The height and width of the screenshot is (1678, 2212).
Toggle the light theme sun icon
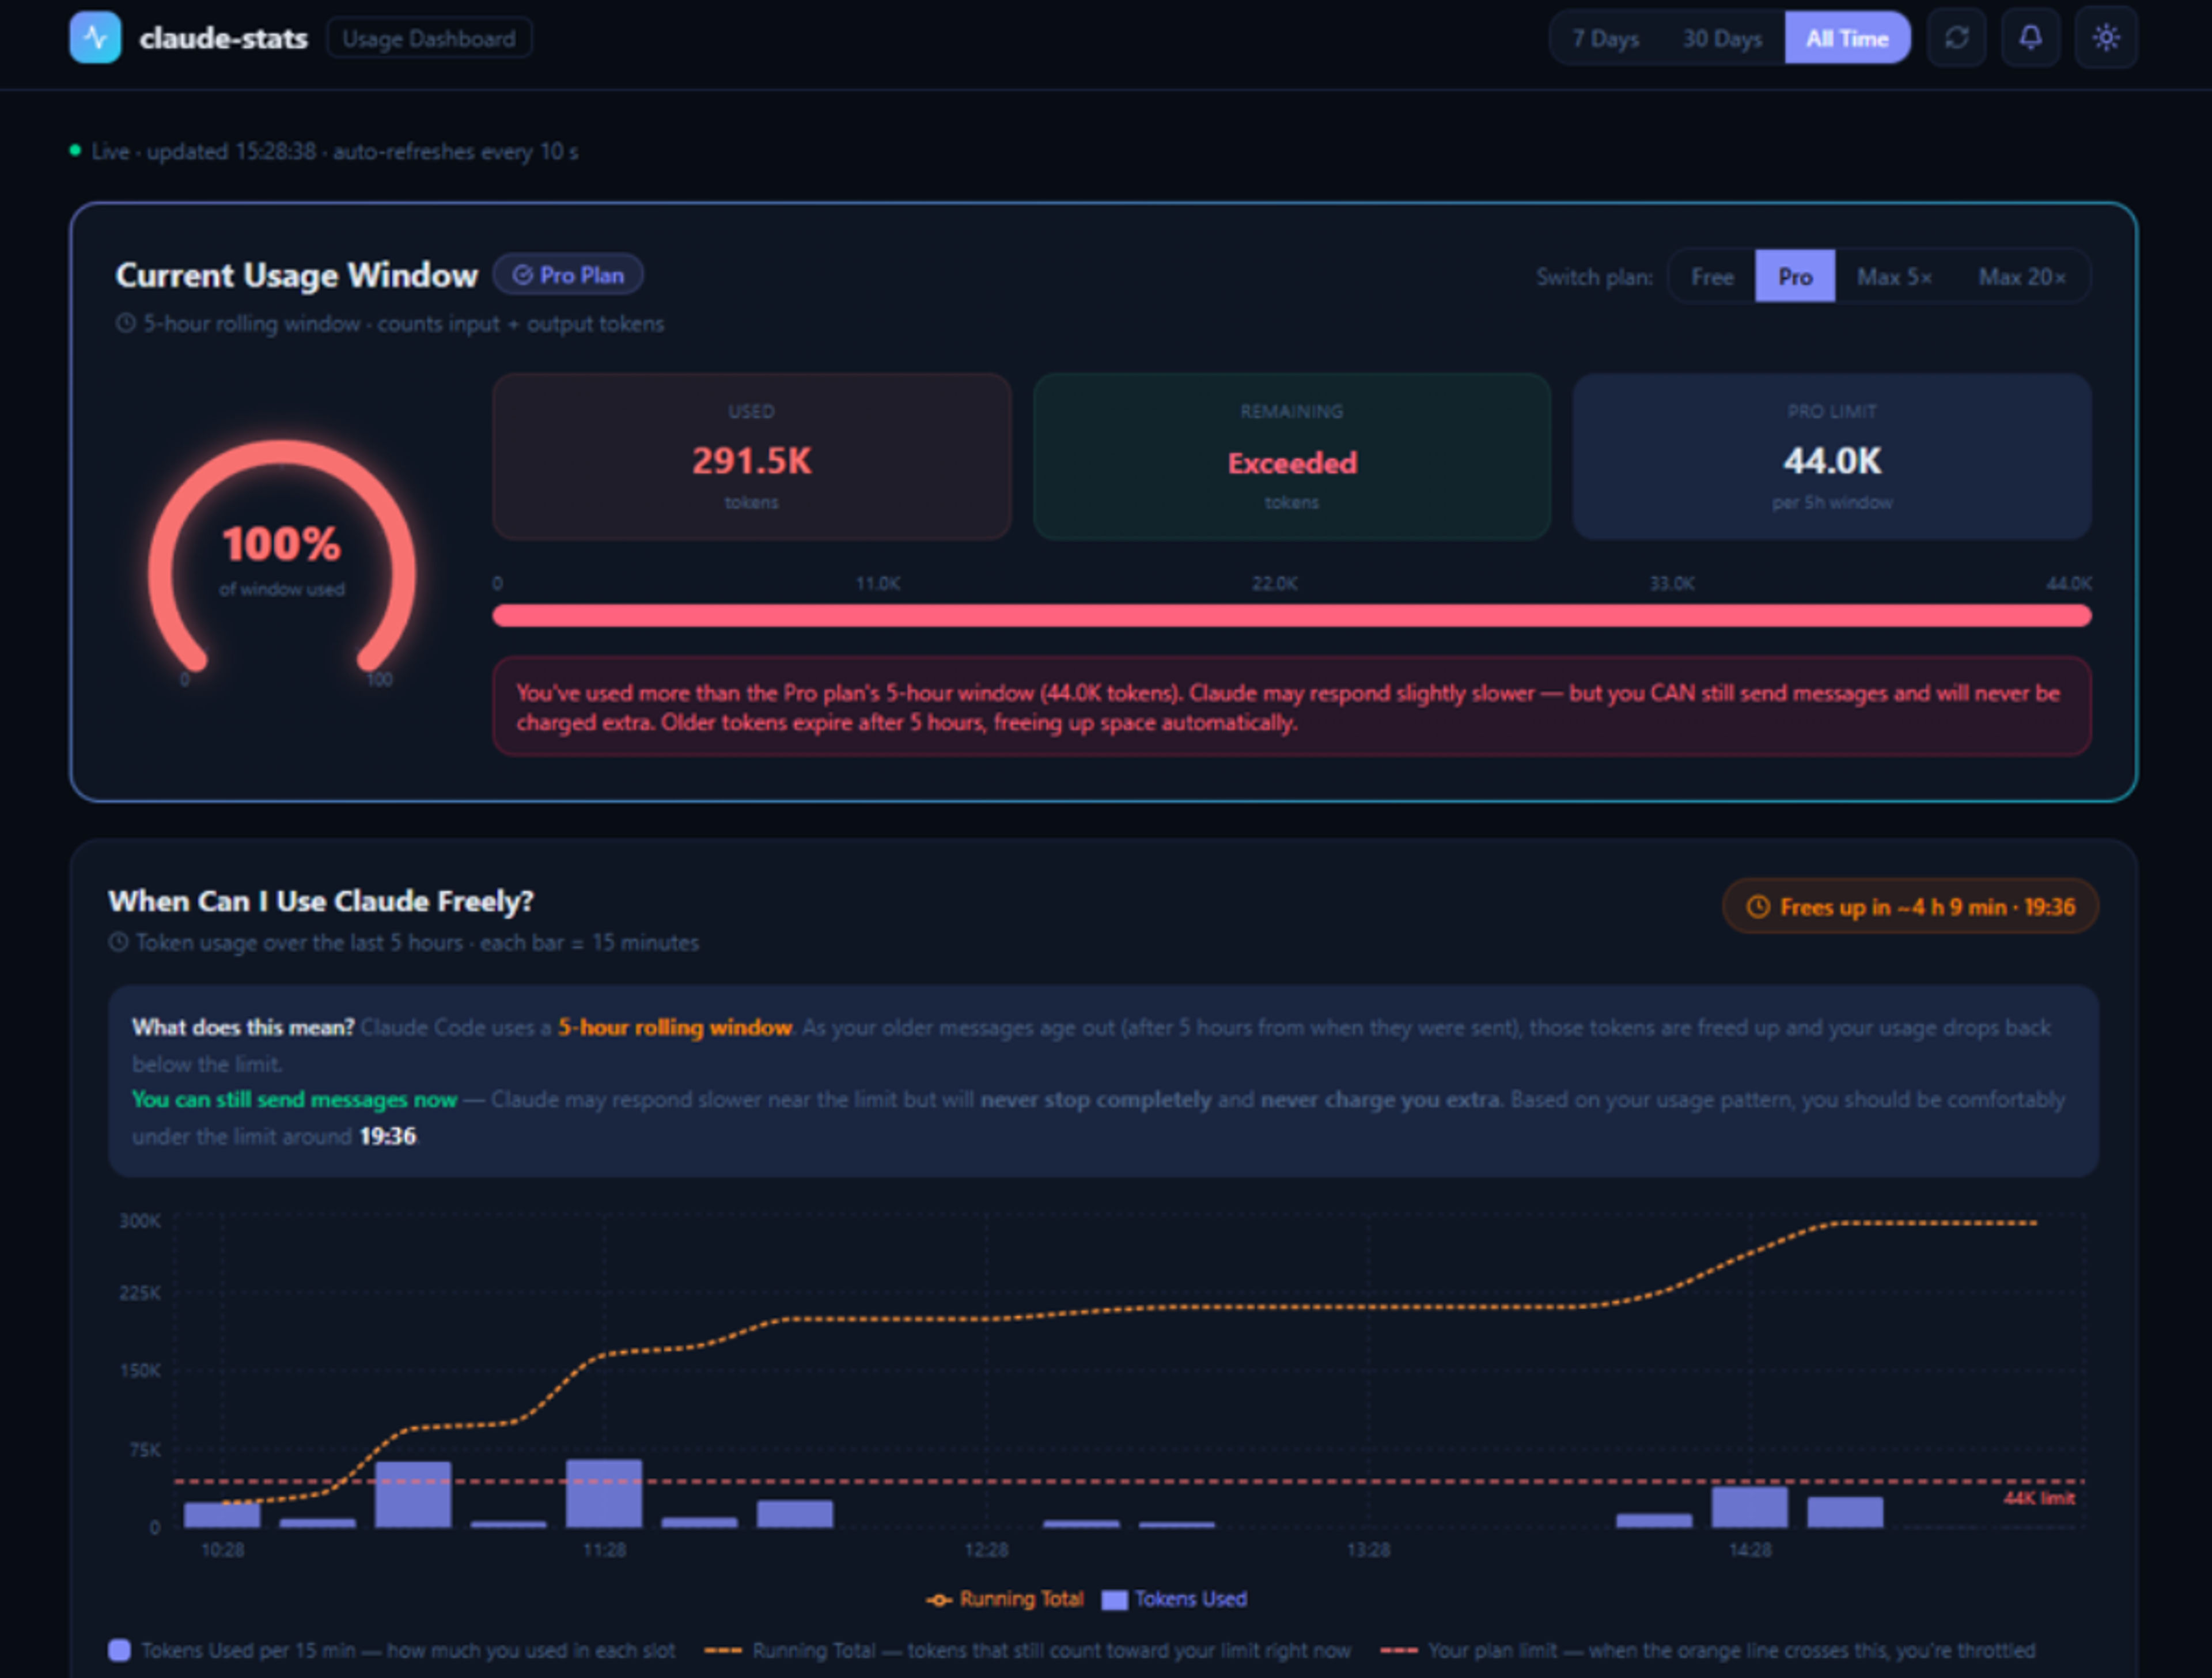click(x=2106, y=38)
